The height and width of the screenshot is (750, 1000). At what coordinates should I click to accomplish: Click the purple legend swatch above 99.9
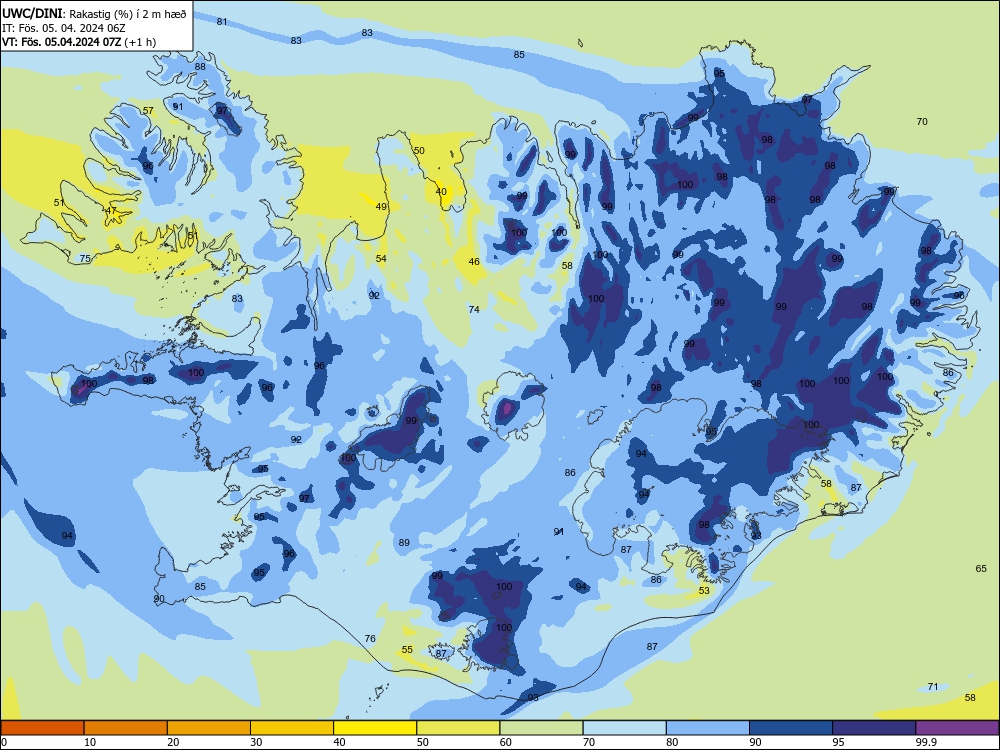(x=957, y=728)
